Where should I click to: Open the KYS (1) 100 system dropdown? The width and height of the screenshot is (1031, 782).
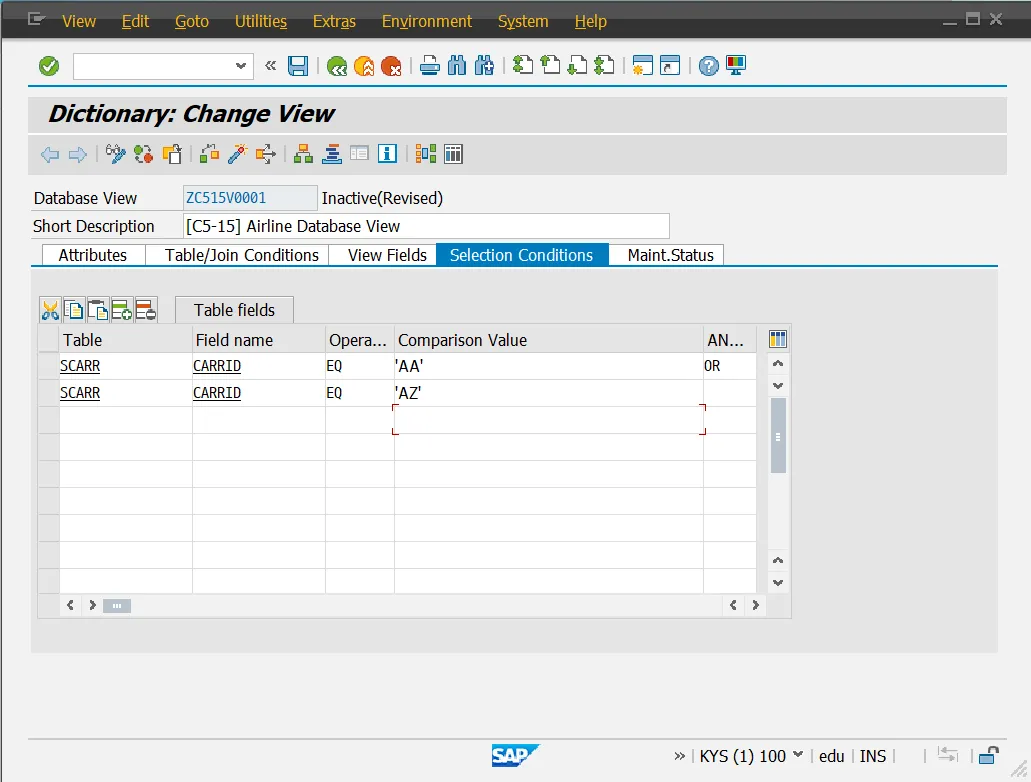coord(798,755)
